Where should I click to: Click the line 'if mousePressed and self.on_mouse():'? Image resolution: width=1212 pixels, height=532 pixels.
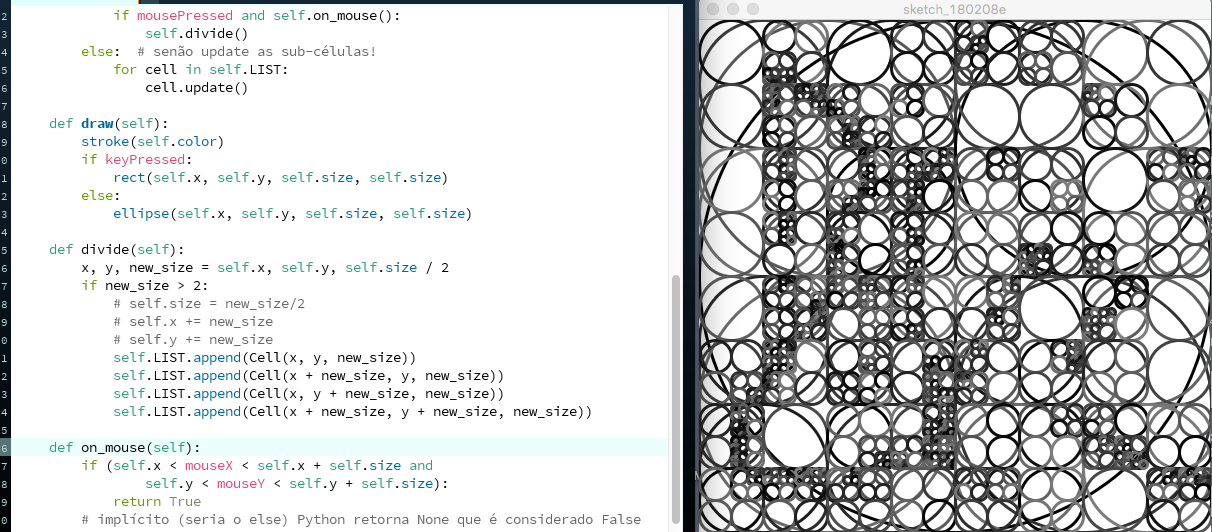[x=256, y=15]
